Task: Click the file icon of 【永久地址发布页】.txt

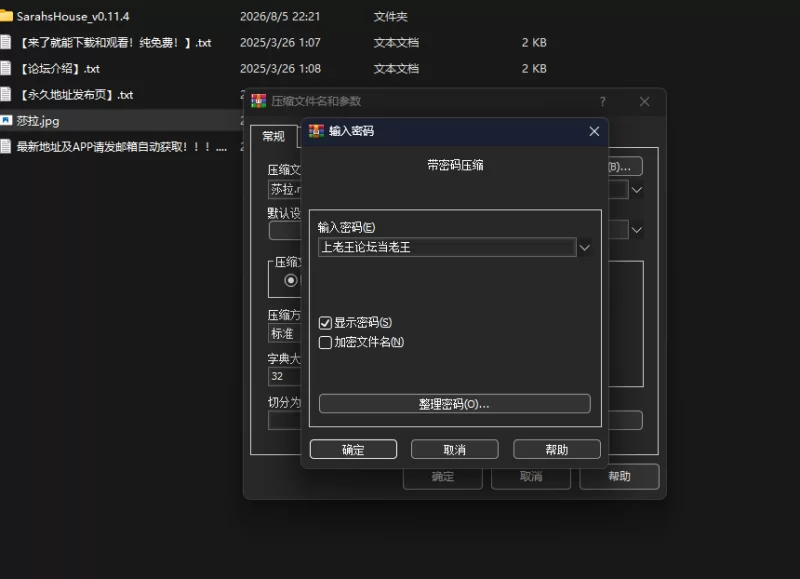Action: point(6,94)
